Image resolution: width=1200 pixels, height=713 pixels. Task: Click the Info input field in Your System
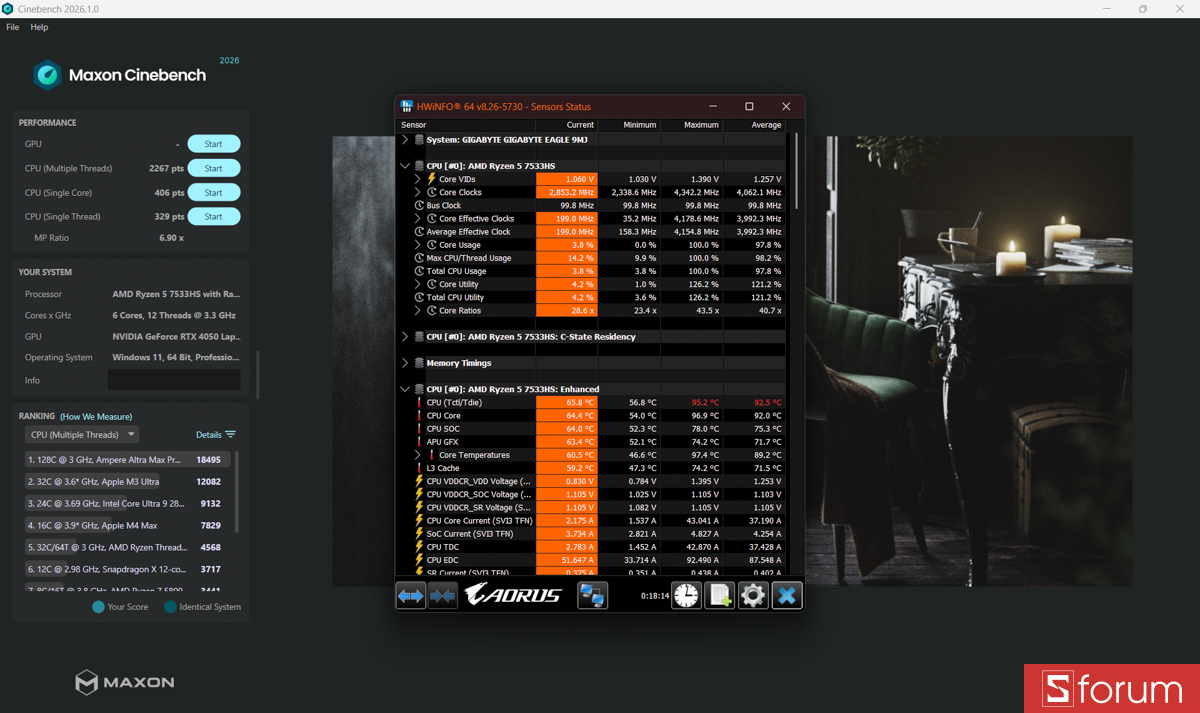[174, 380]
